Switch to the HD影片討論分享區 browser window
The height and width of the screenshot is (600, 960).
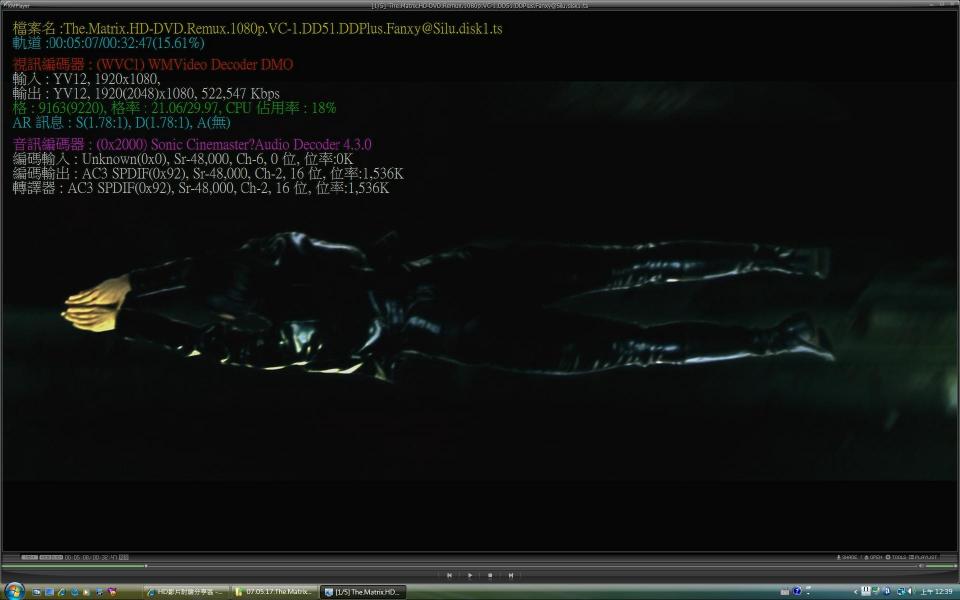click(x=187, y=592)
